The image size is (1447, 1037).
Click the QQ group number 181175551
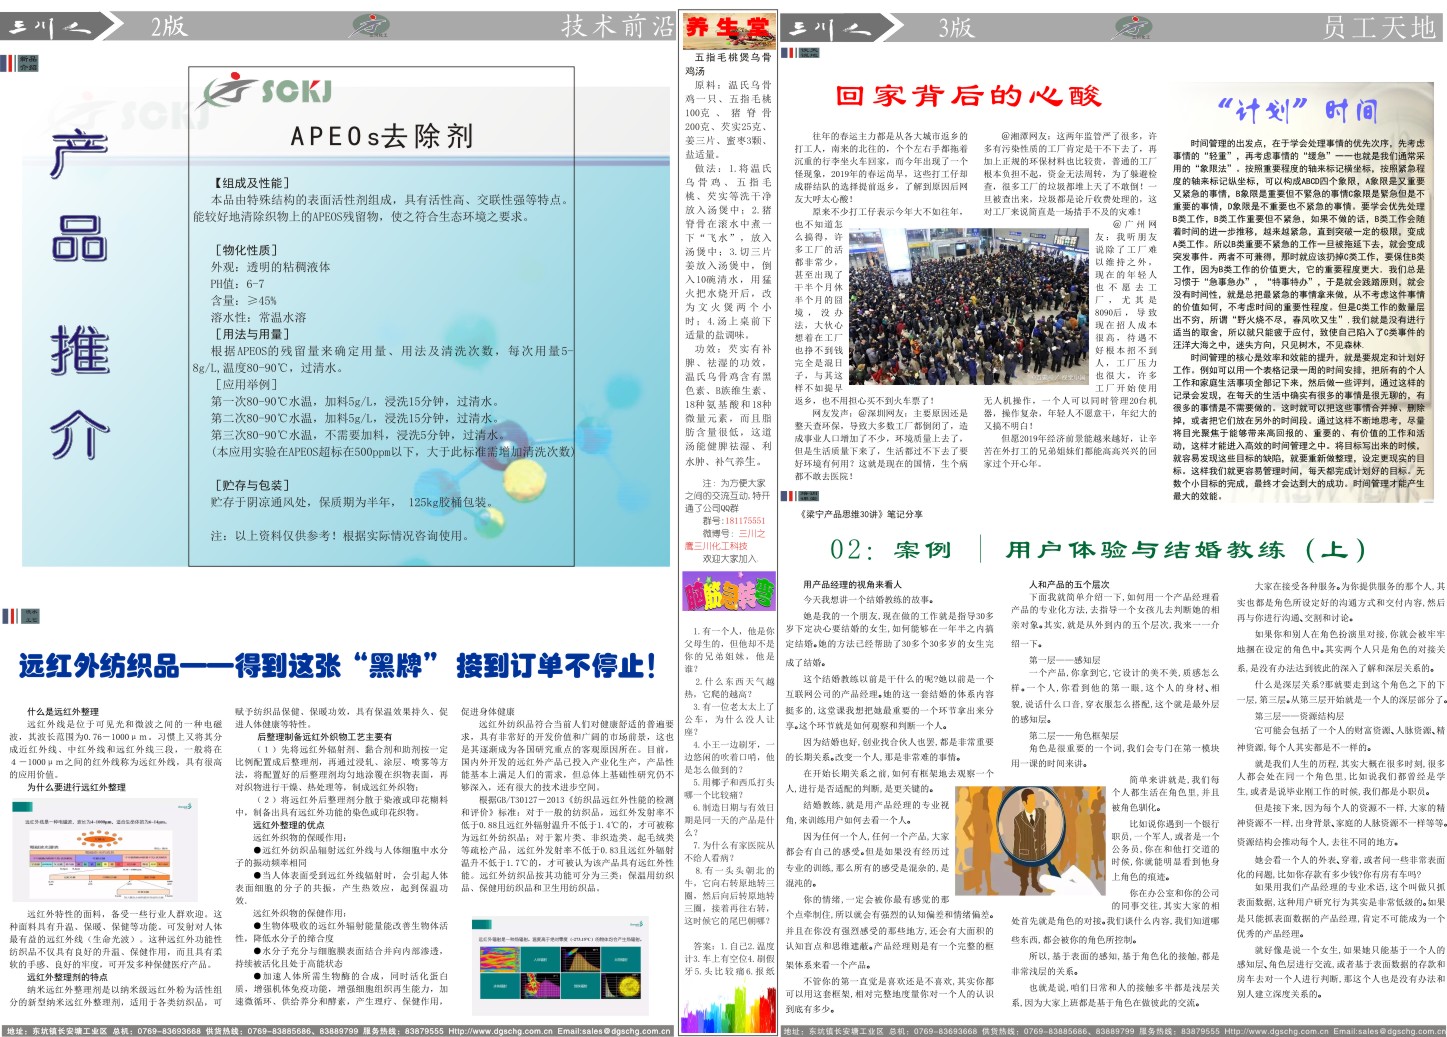point(746,521)
